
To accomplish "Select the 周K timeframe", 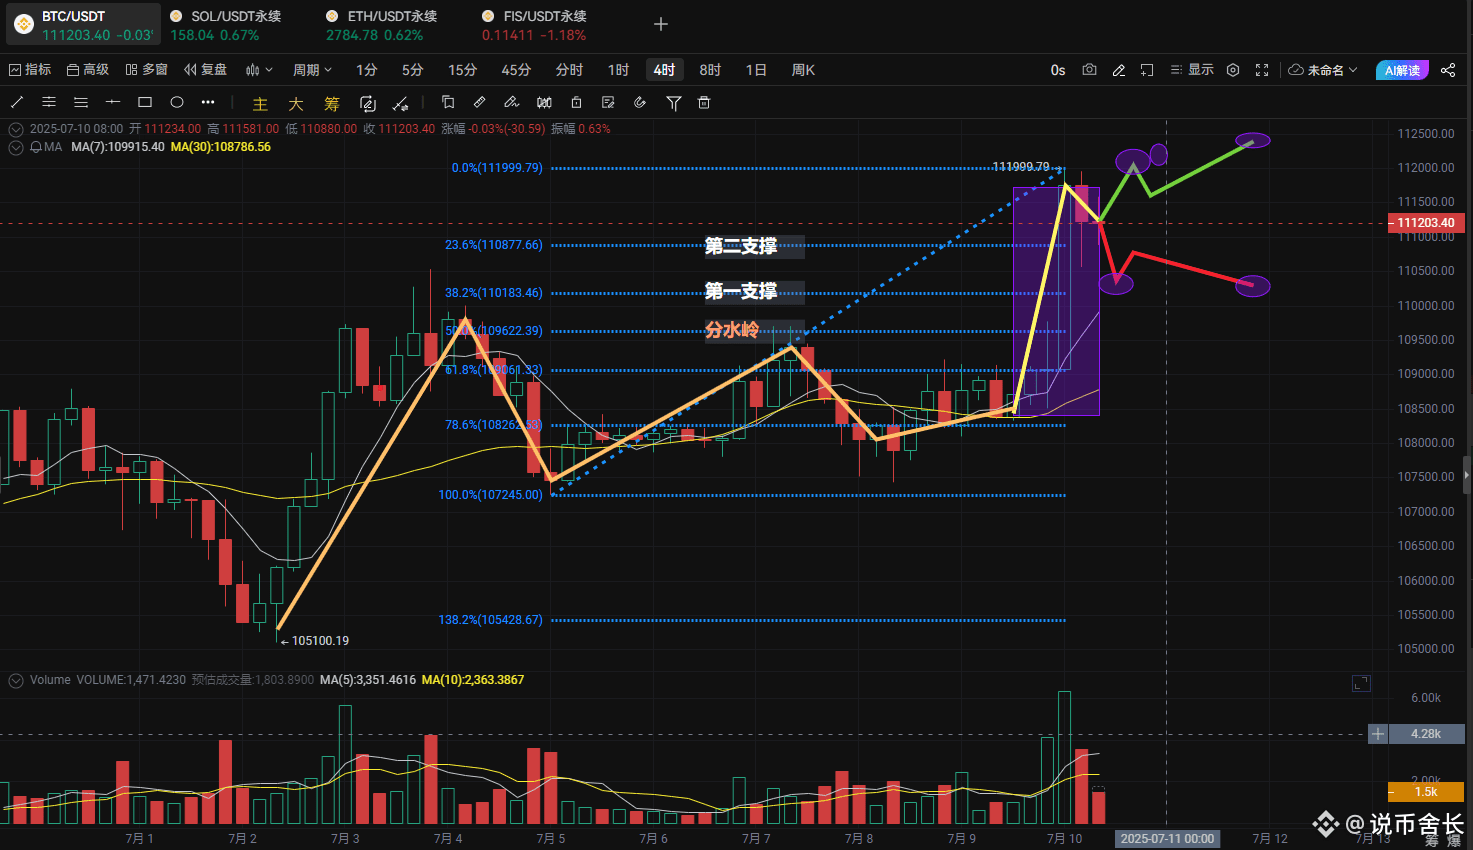I will click(803, 70).
